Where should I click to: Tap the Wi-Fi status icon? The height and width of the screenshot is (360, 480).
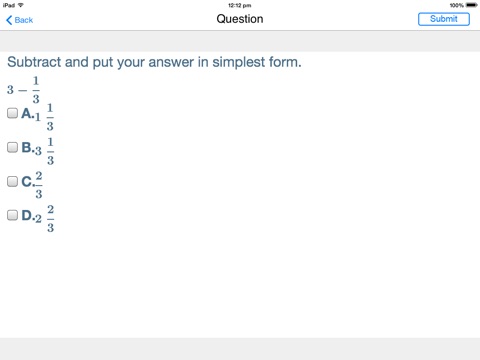click(21, 5)
